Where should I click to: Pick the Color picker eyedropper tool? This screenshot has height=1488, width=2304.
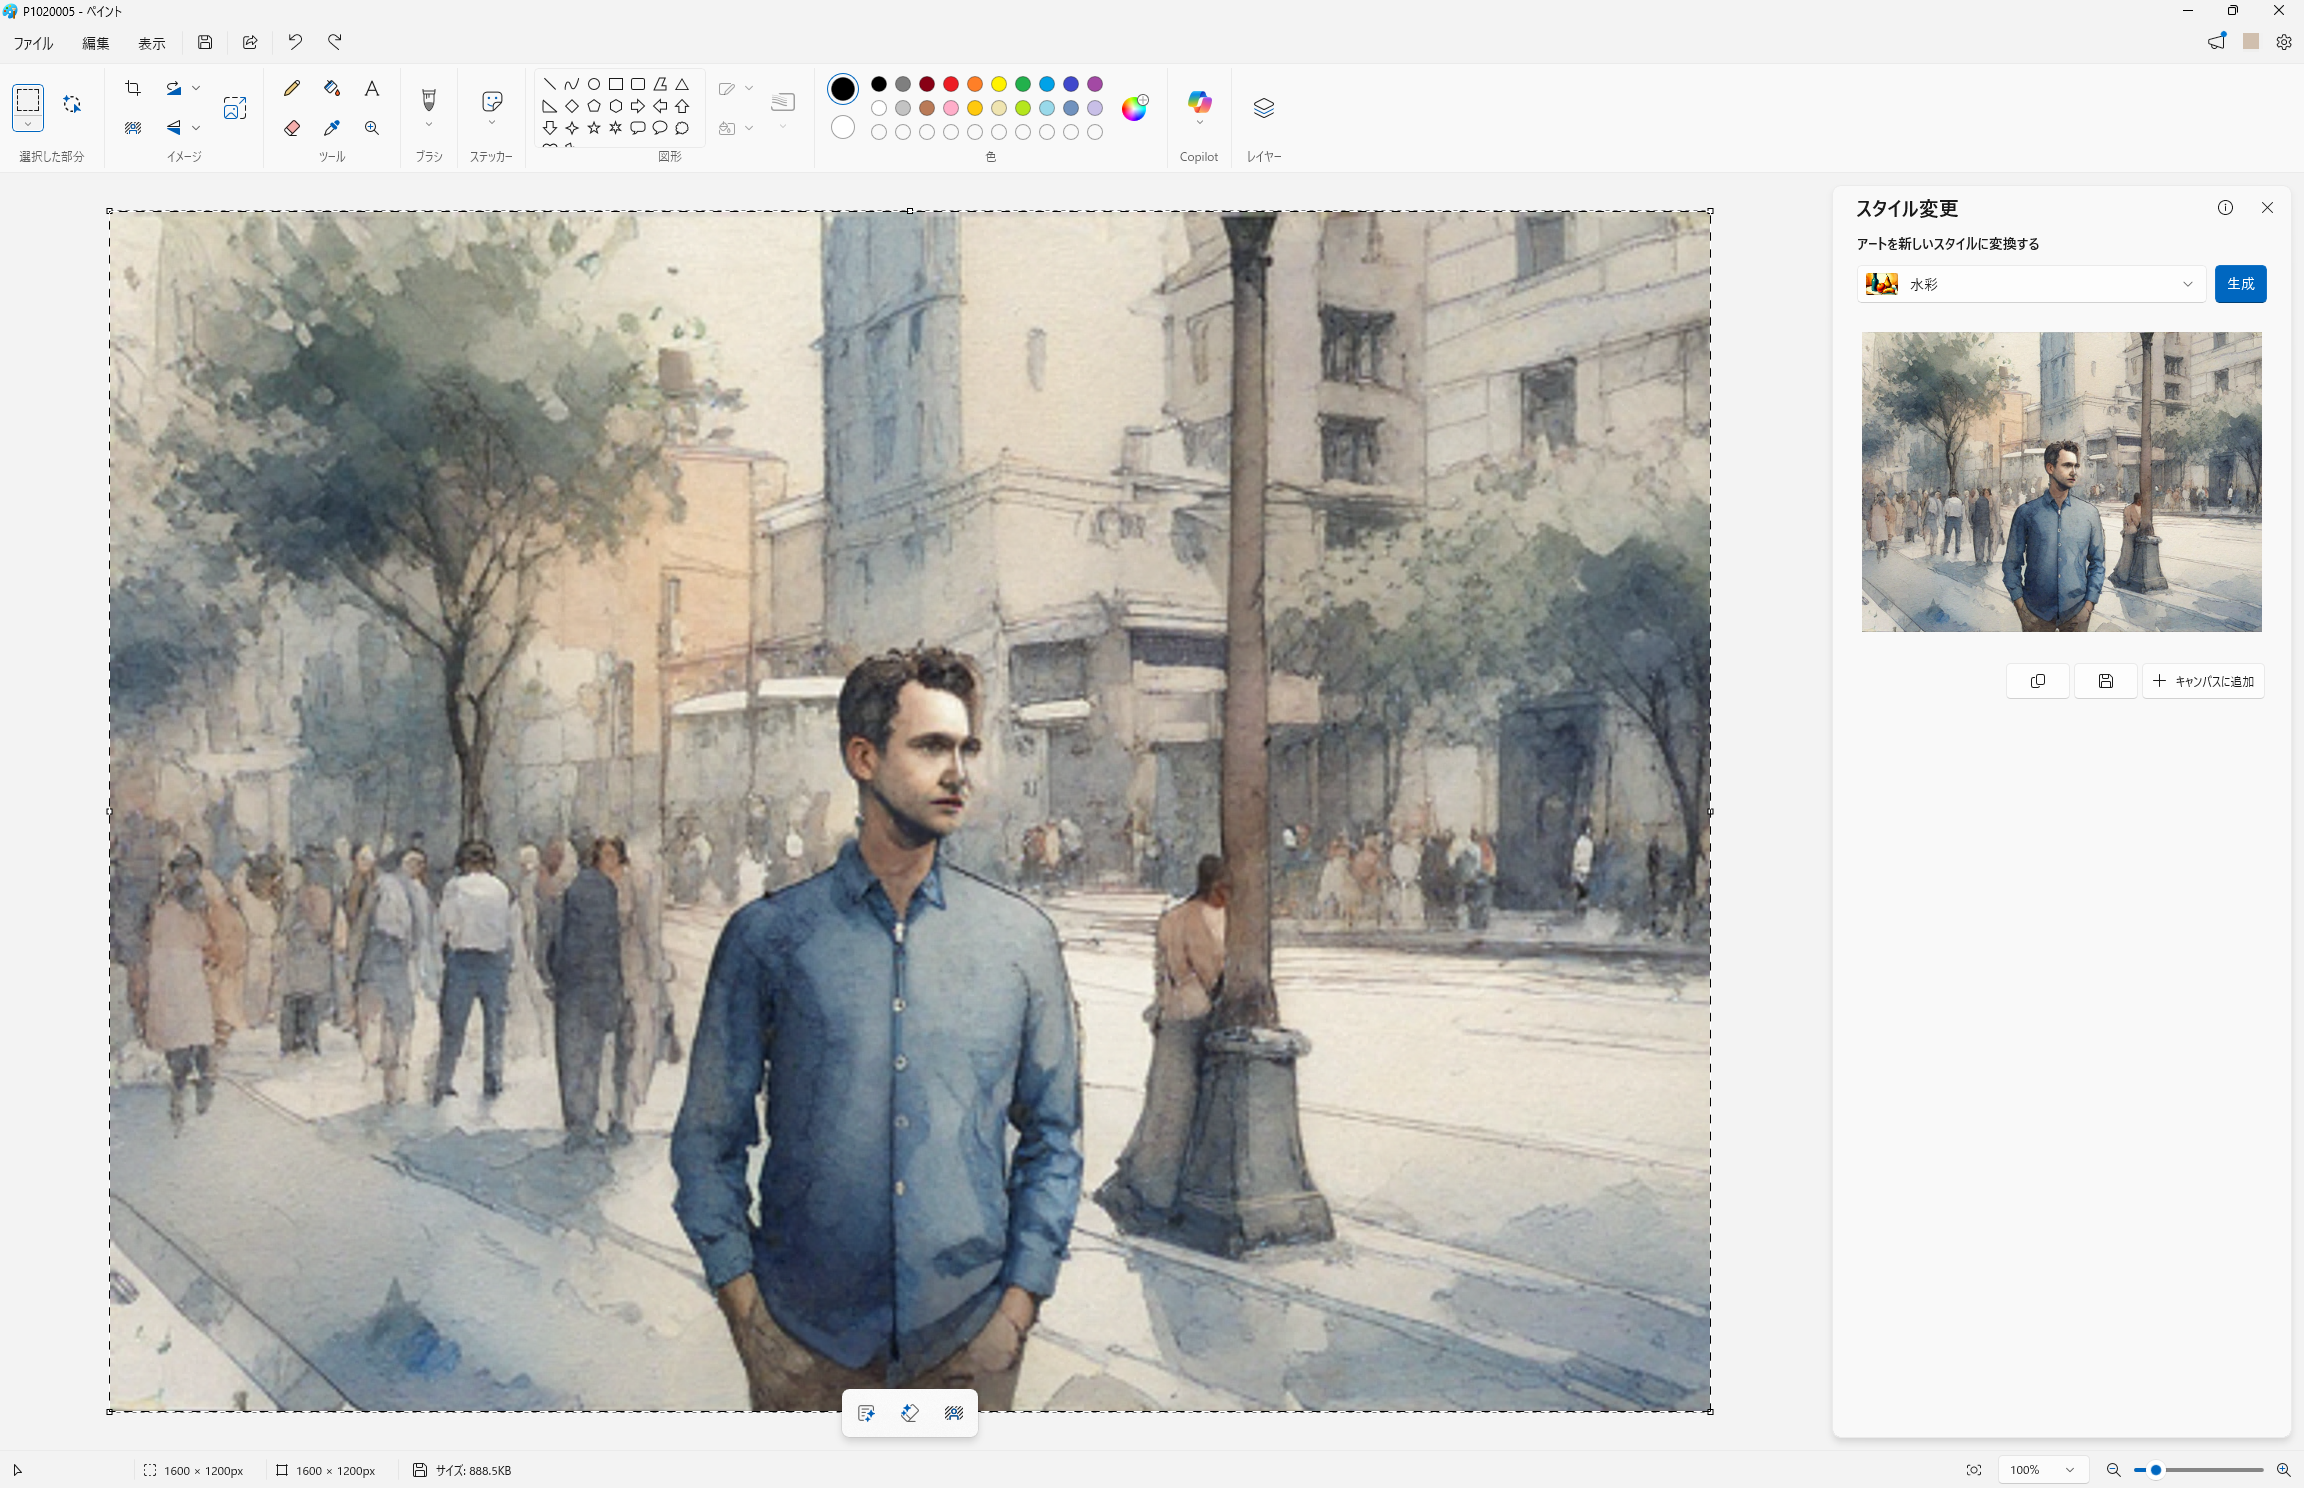[332, 128]
